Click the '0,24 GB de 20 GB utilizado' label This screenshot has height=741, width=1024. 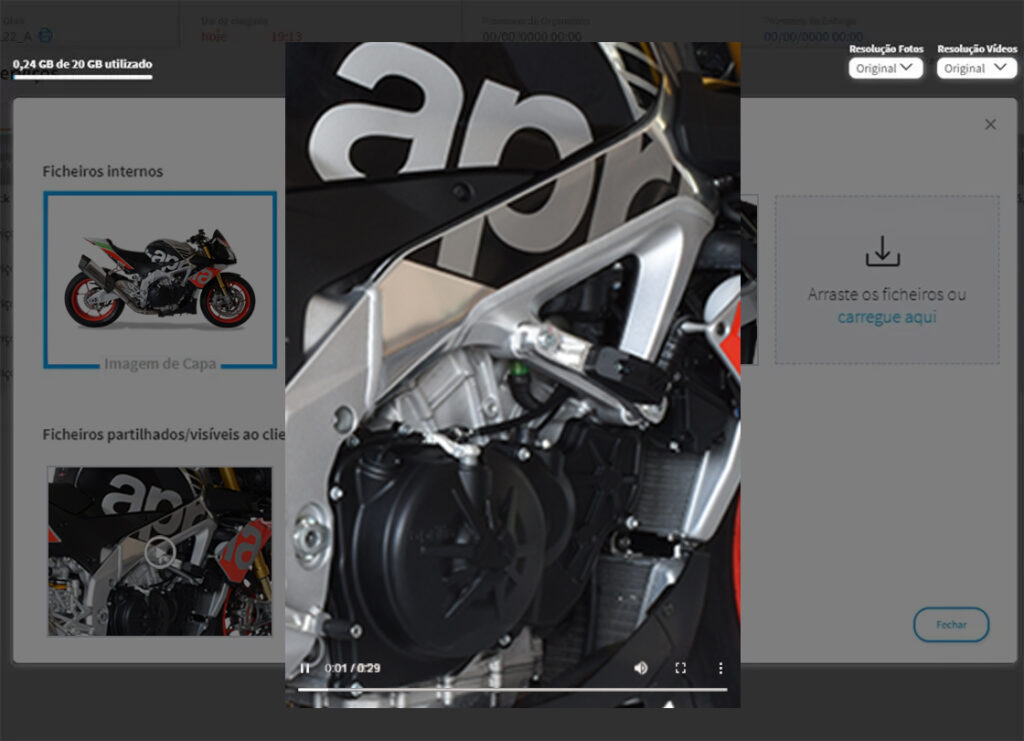click(82, 64)
